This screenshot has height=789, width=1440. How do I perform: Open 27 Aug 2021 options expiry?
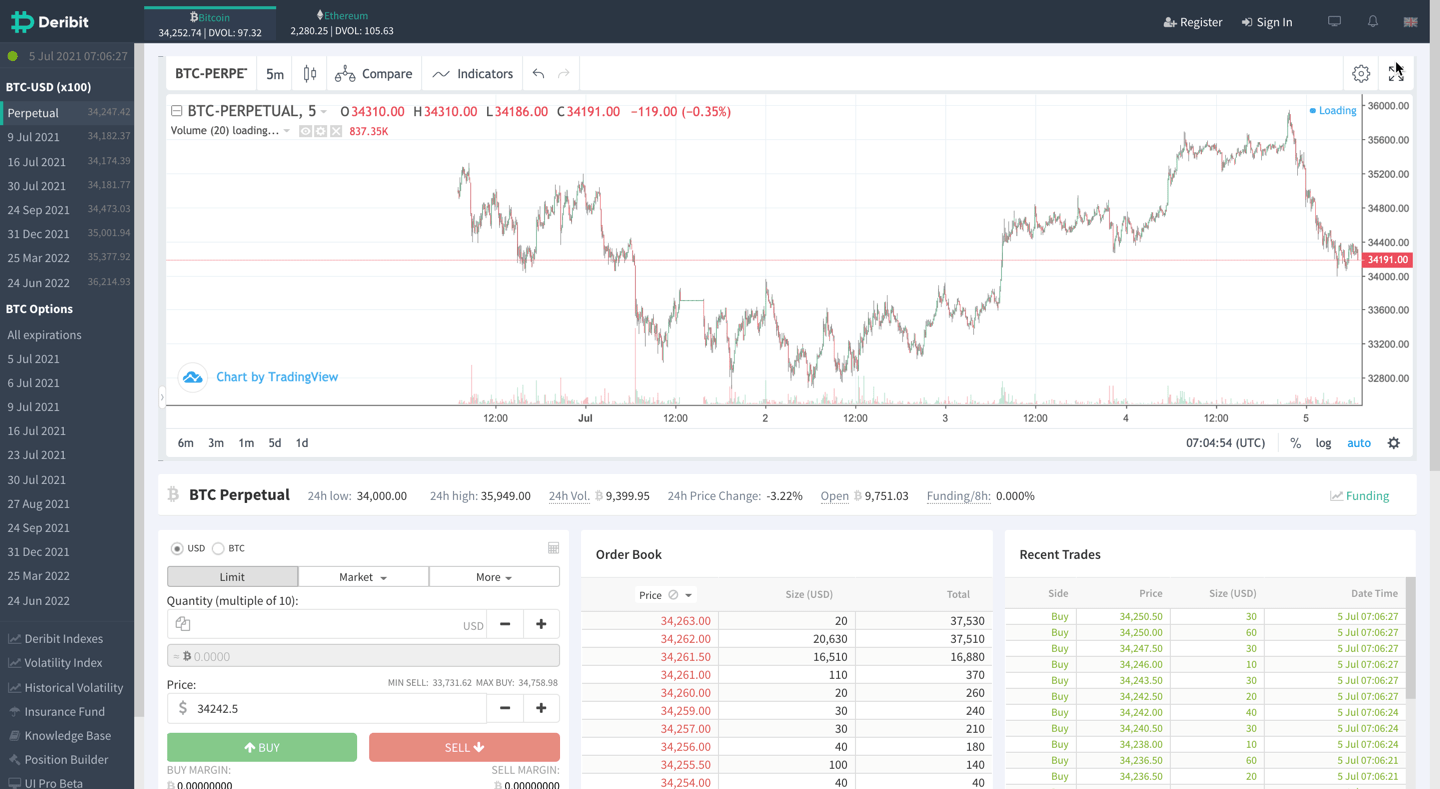[x=38, y=504]
